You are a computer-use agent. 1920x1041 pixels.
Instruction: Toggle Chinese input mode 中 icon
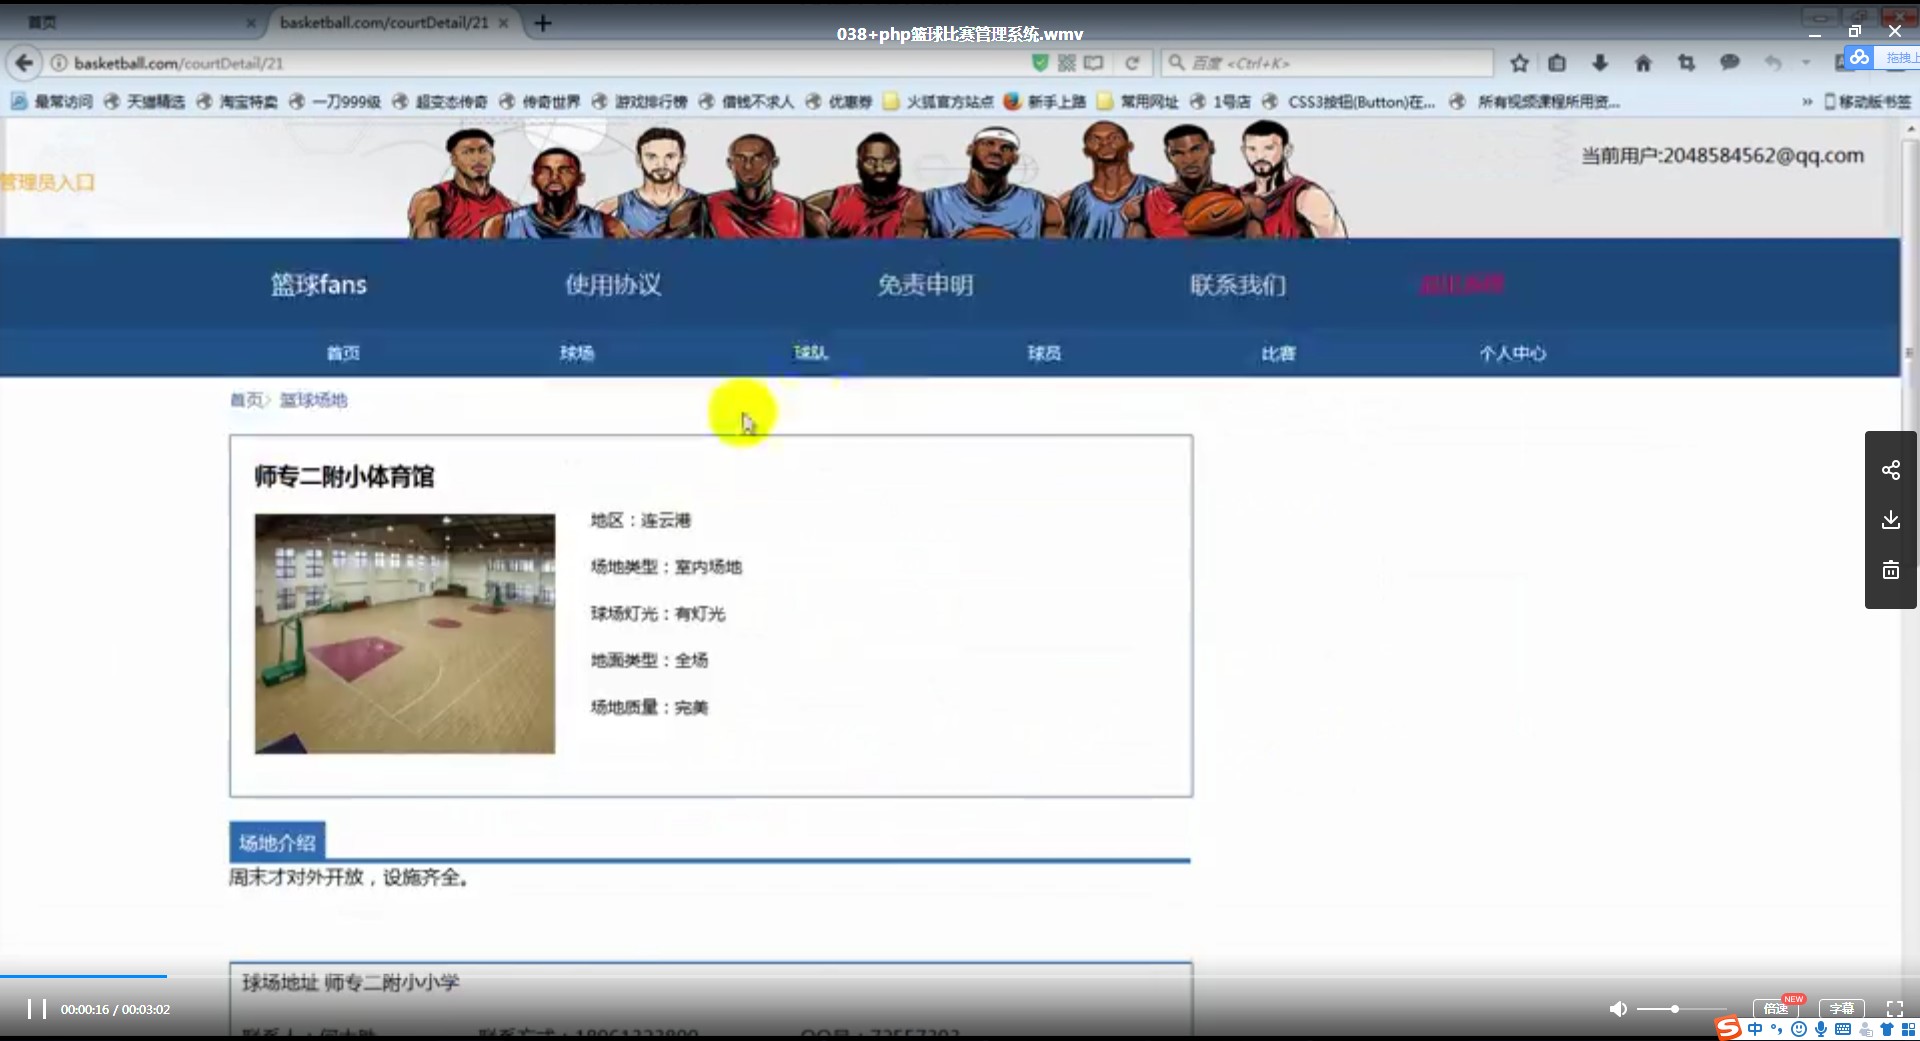[1755, 1029]
